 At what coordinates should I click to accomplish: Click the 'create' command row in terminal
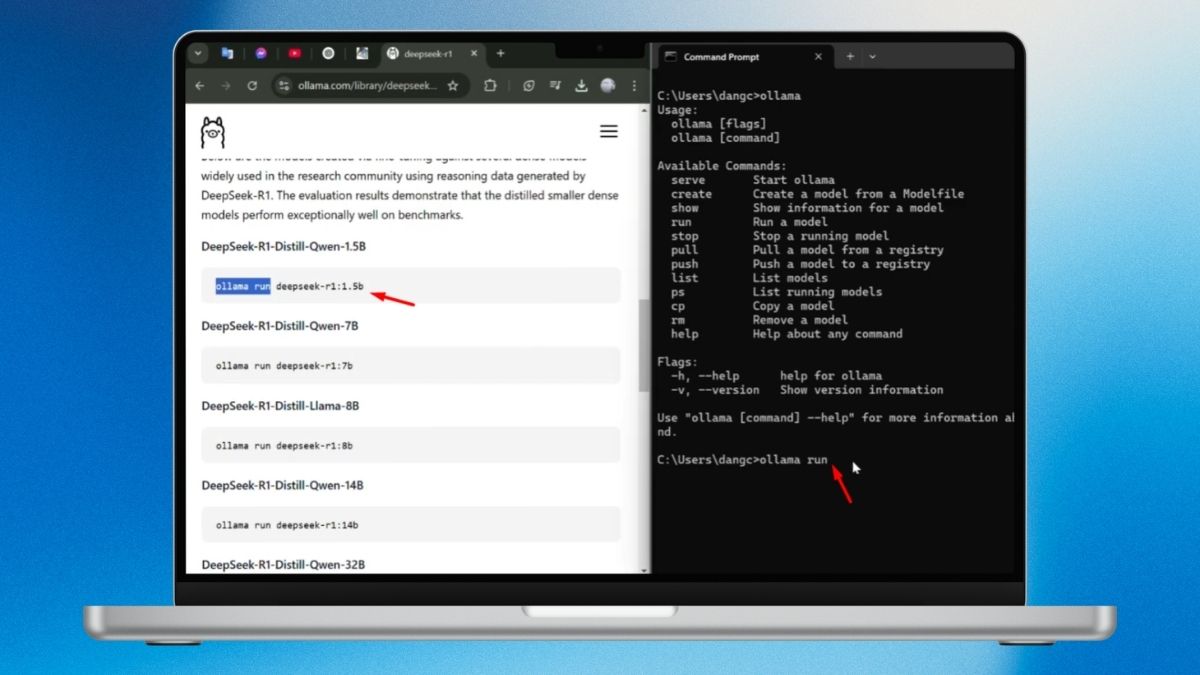coord(817,194)
